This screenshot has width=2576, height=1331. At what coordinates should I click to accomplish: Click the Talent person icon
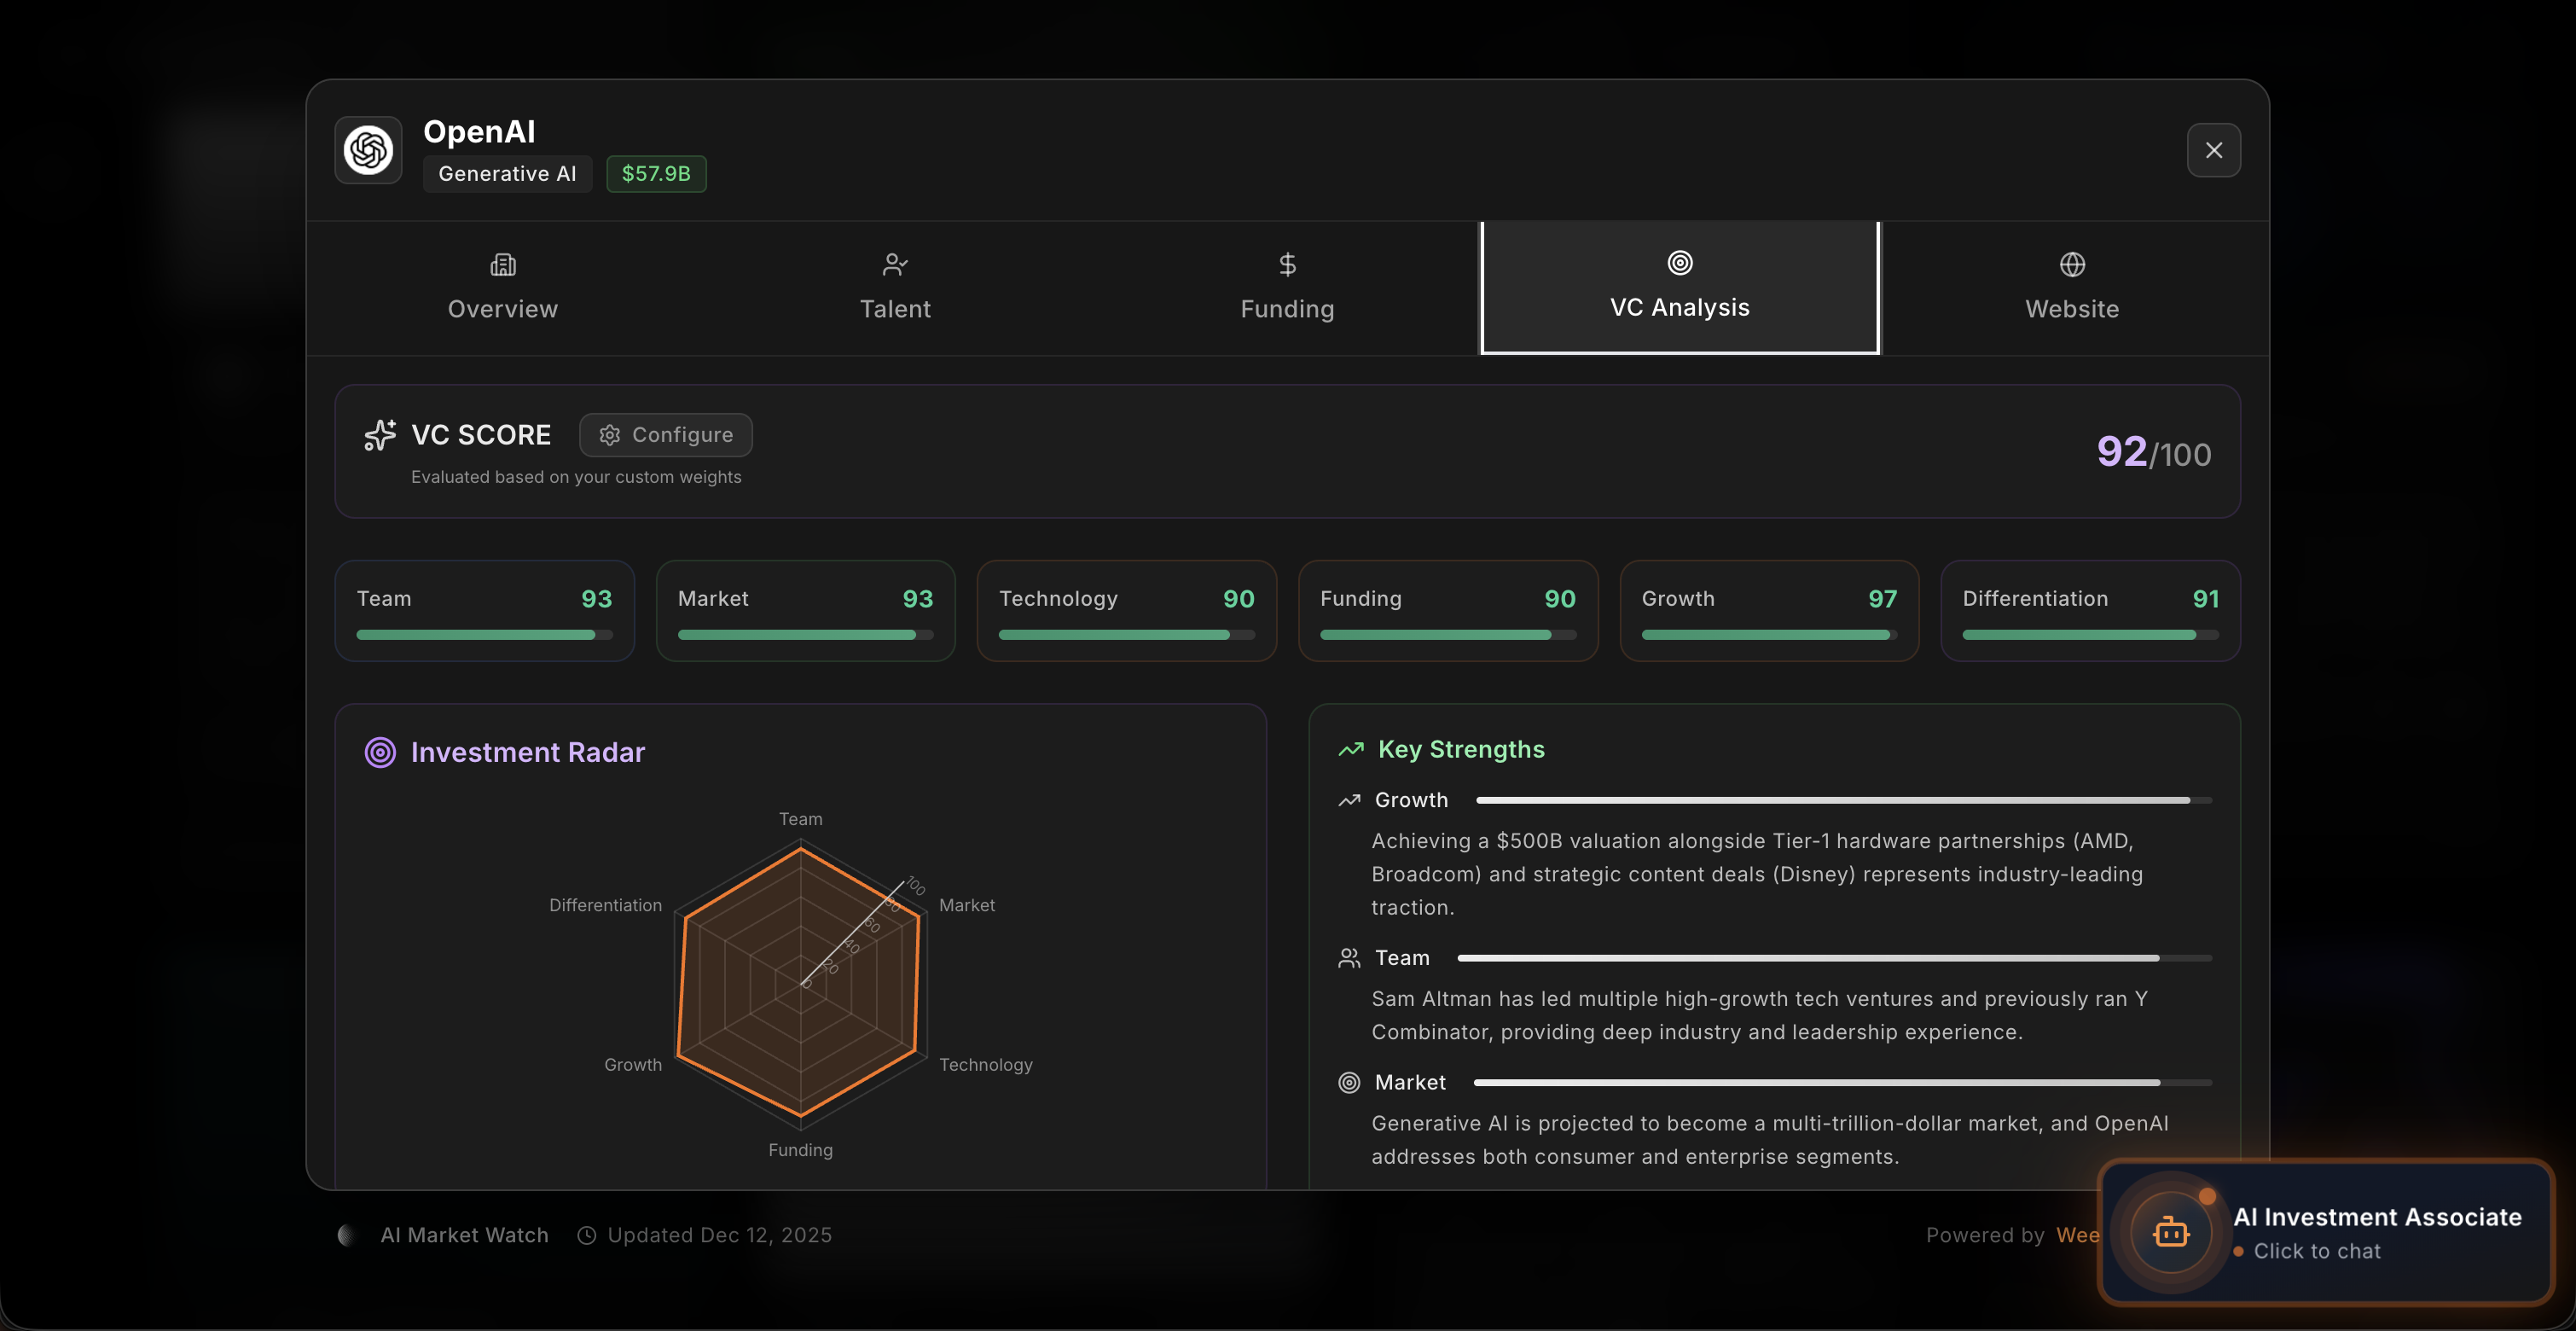[x=895, y=264]
